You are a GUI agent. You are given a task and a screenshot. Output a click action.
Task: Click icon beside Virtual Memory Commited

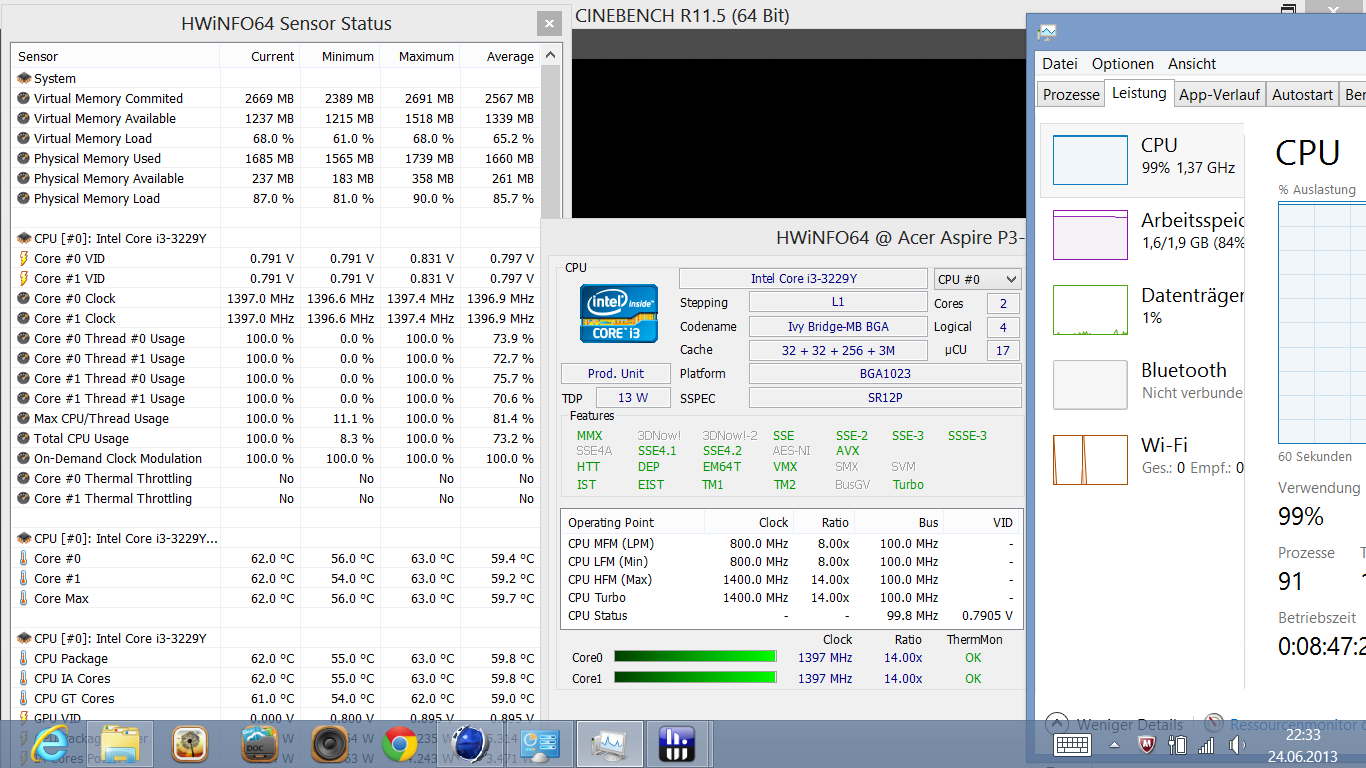(24, 98)
